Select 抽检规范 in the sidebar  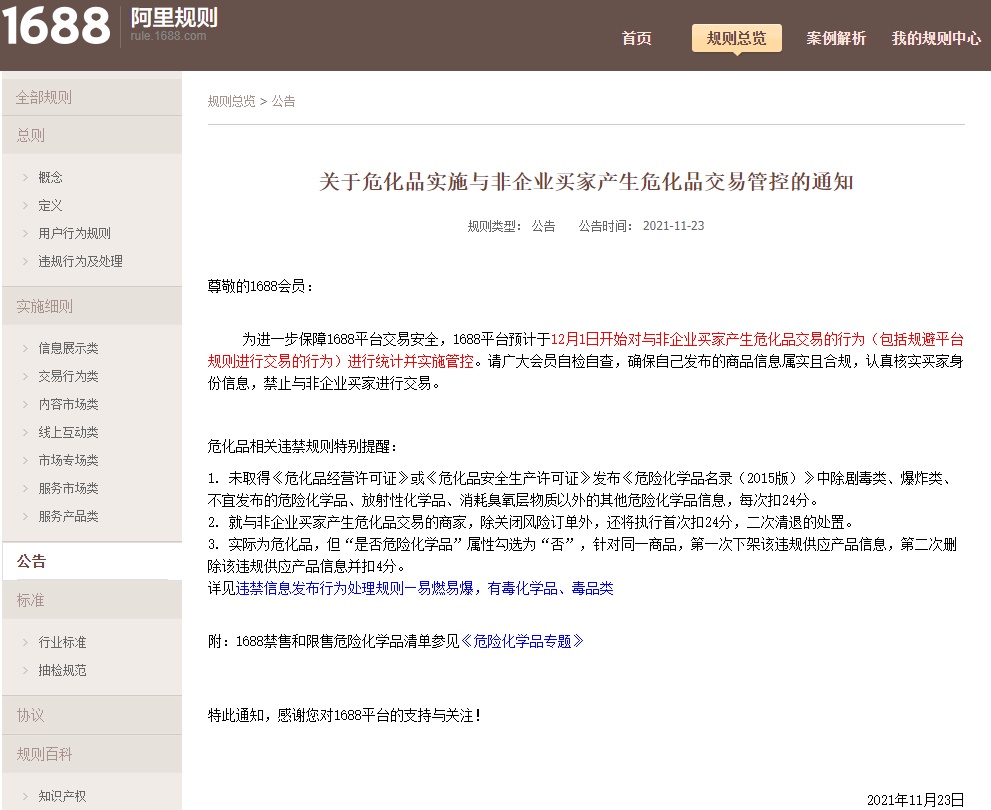tap(63, 670)
